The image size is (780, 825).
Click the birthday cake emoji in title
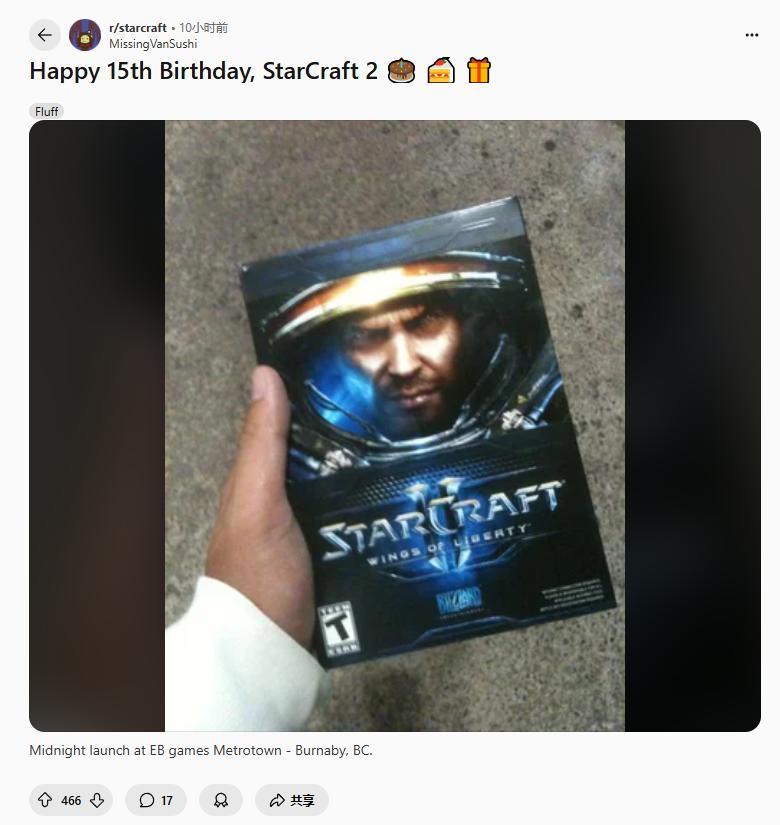(x=401, y=71)
